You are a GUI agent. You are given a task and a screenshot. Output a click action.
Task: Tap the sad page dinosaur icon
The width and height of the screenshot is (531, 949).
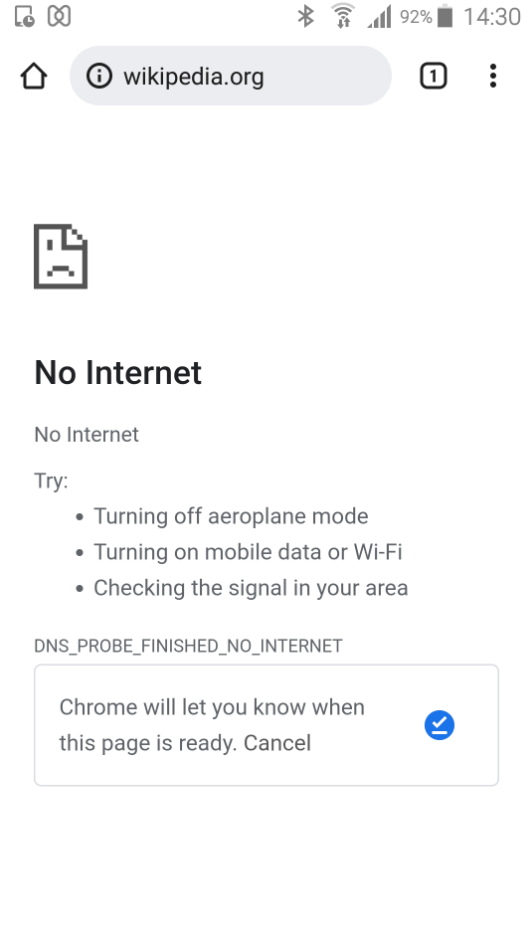click(x=61, y=257)
